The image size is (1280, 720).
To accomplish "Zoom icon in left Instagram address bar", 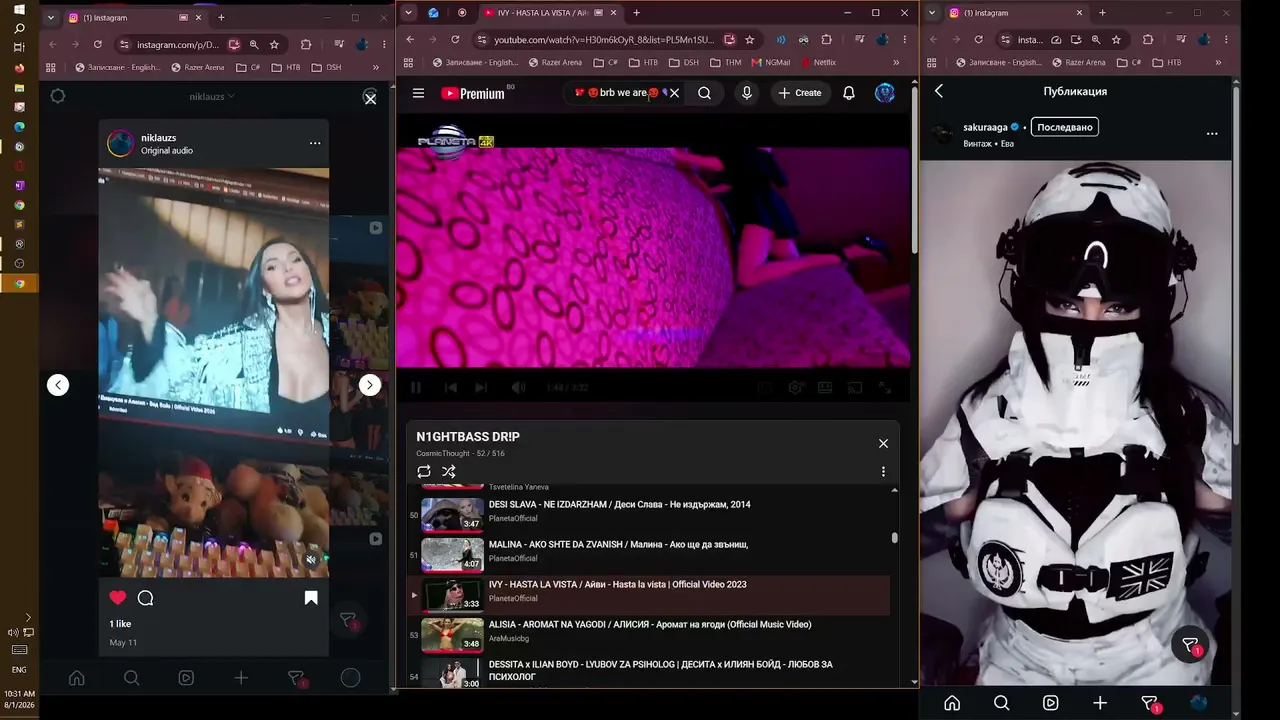I will (x=254, y=45).
